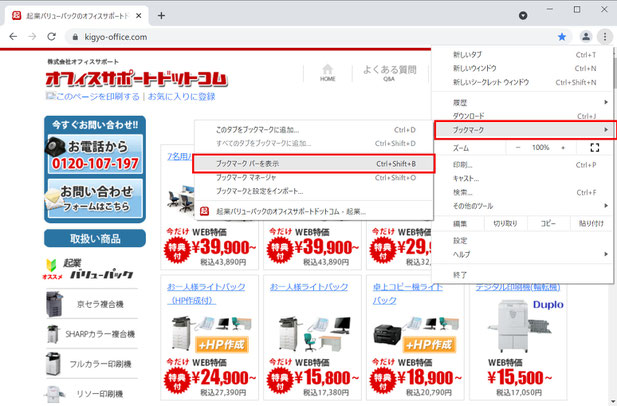Expand the ヘルプ submenu
Viewport: 617px width, 406px height.
pos(522,254)
